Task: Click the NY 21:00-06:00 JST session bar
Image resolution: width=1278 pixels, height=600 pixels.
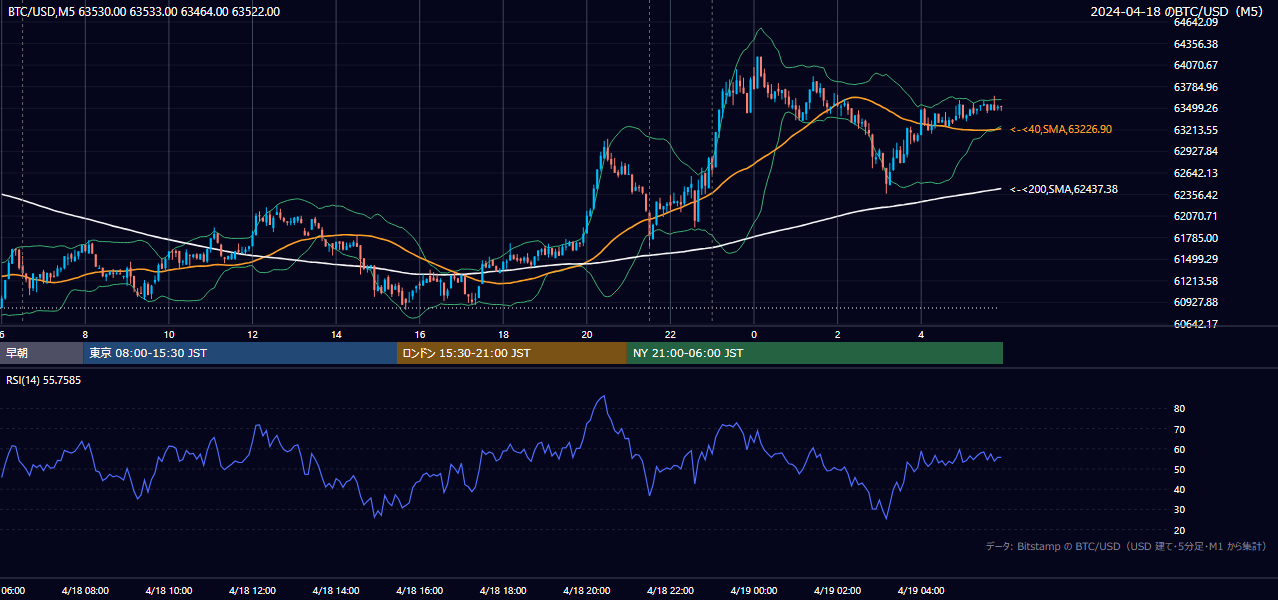Action: click(815, 353)
